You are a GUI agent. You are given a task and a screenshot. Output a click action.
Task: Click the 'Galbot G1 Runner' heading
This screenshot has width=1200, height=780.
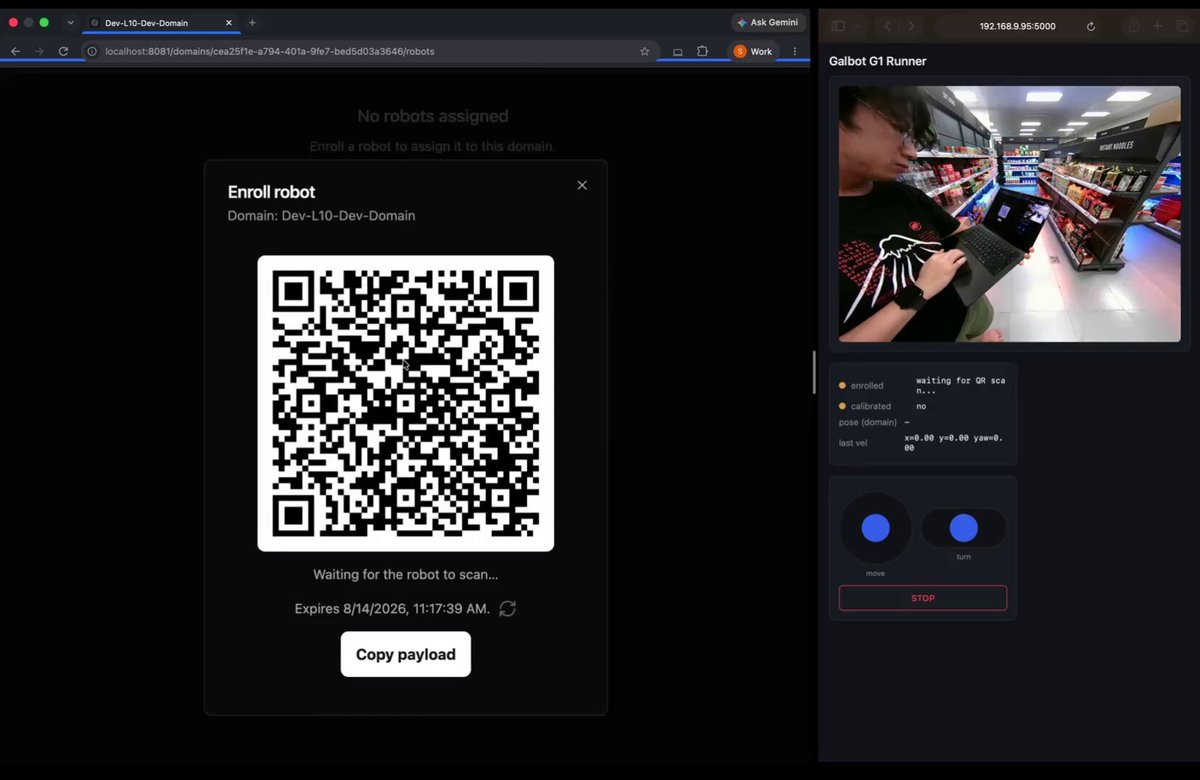(x=878, y=61)
